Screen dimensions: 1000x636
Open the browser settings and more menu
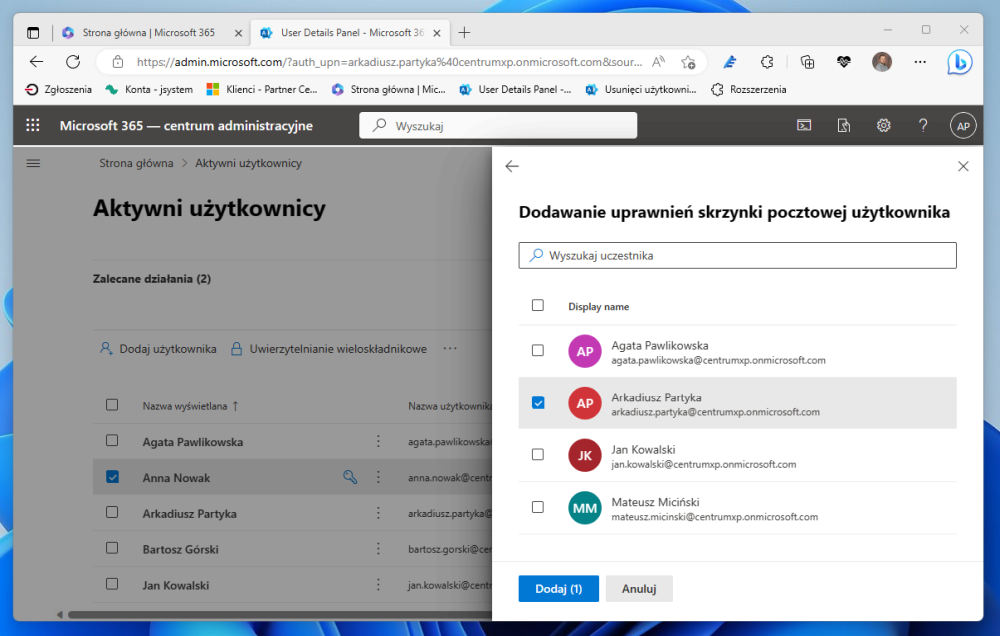pyautogui.click(x=920, y=62)
